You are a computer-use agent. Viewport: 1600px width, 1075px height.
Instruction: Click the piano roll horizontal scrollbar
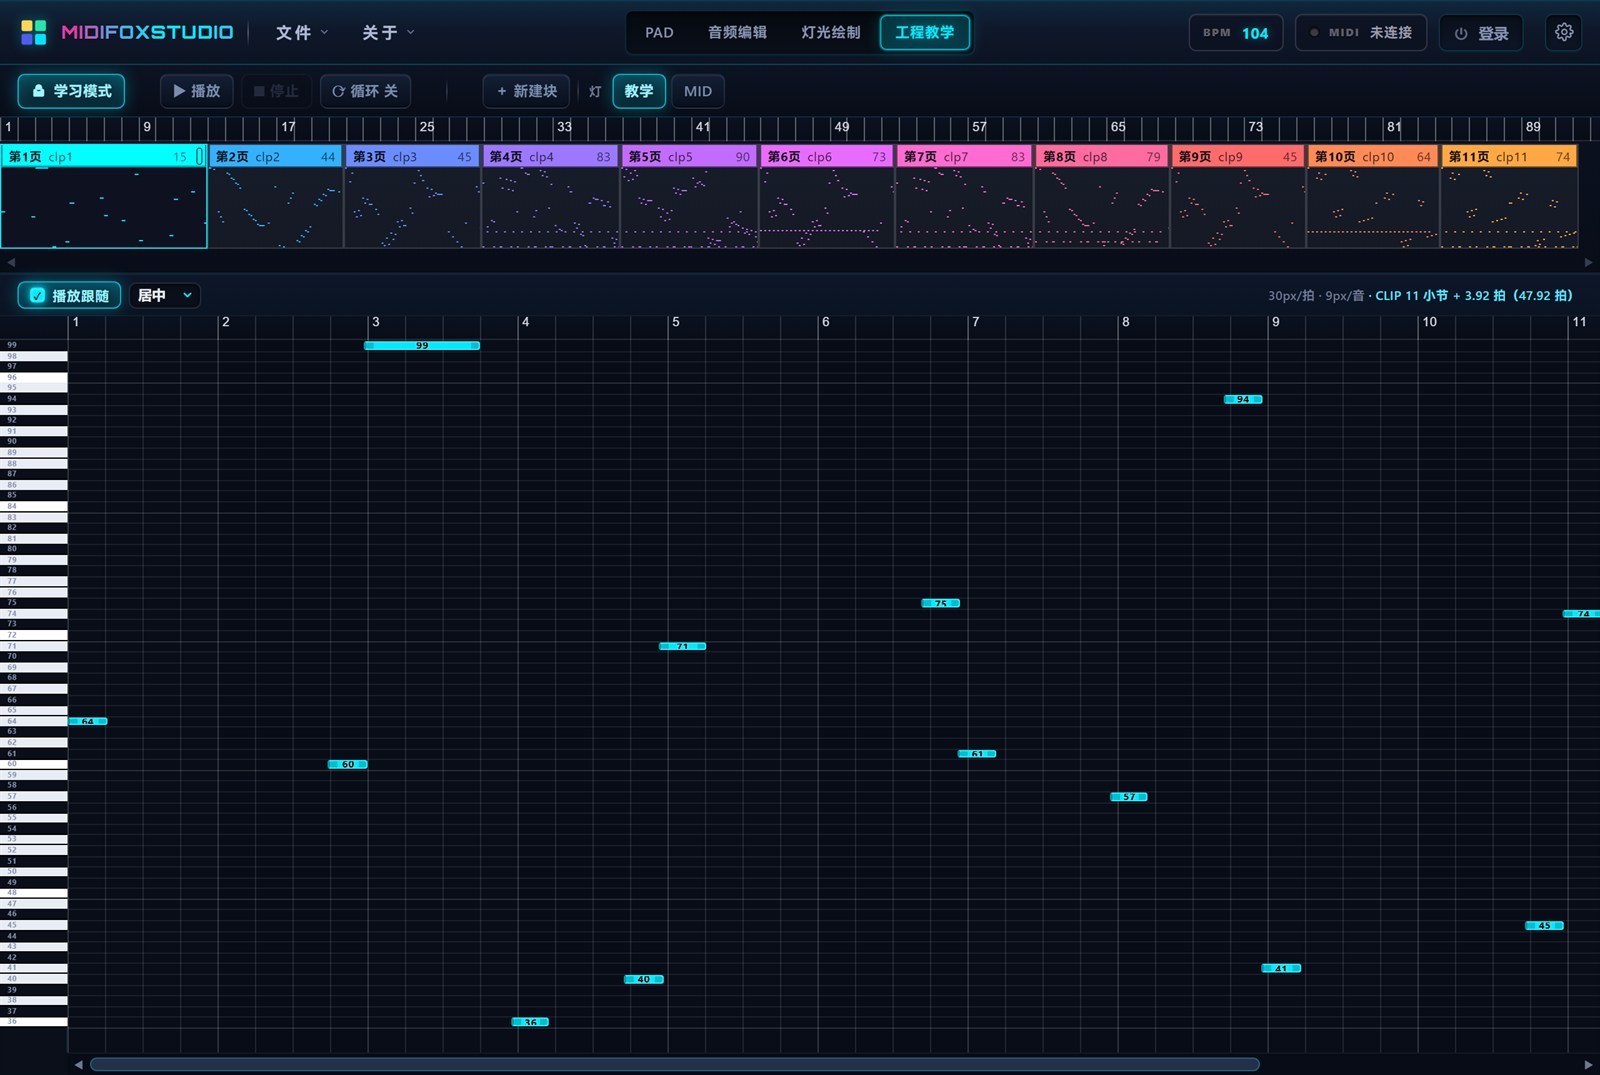pyautogui.click(x=675, y=1064)
